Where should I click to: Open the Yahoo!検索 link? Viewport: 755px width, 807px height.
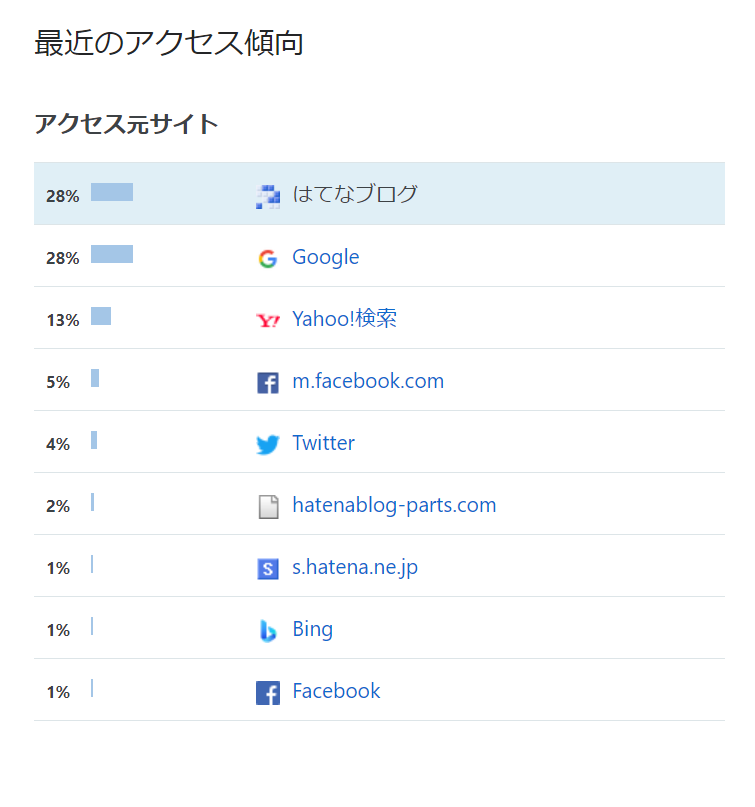coord(344,319)
